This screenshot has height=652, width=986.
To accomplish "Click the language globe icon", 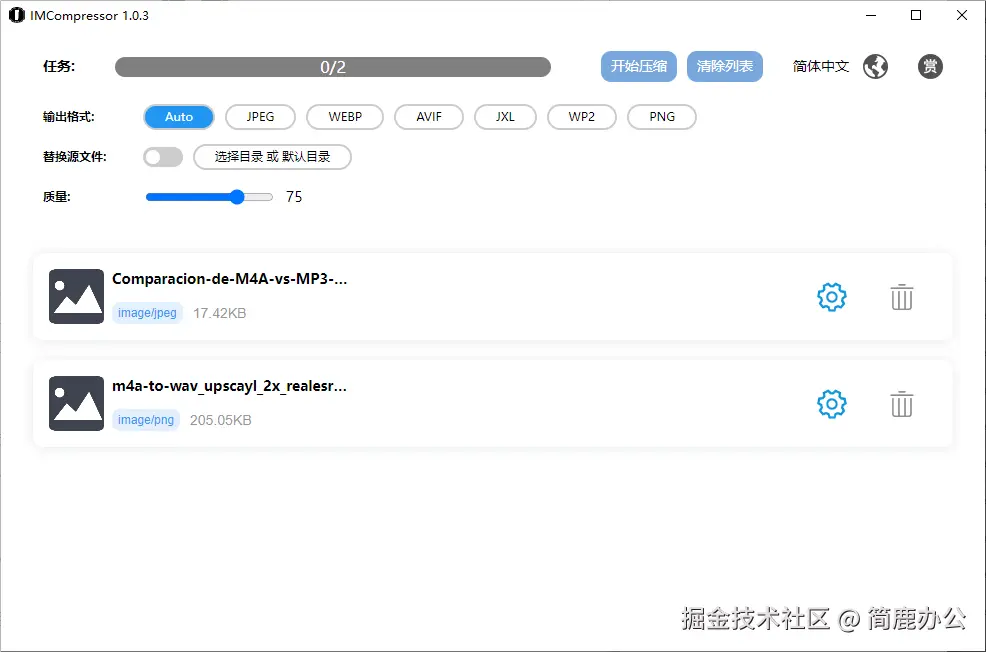I will 875,66.
